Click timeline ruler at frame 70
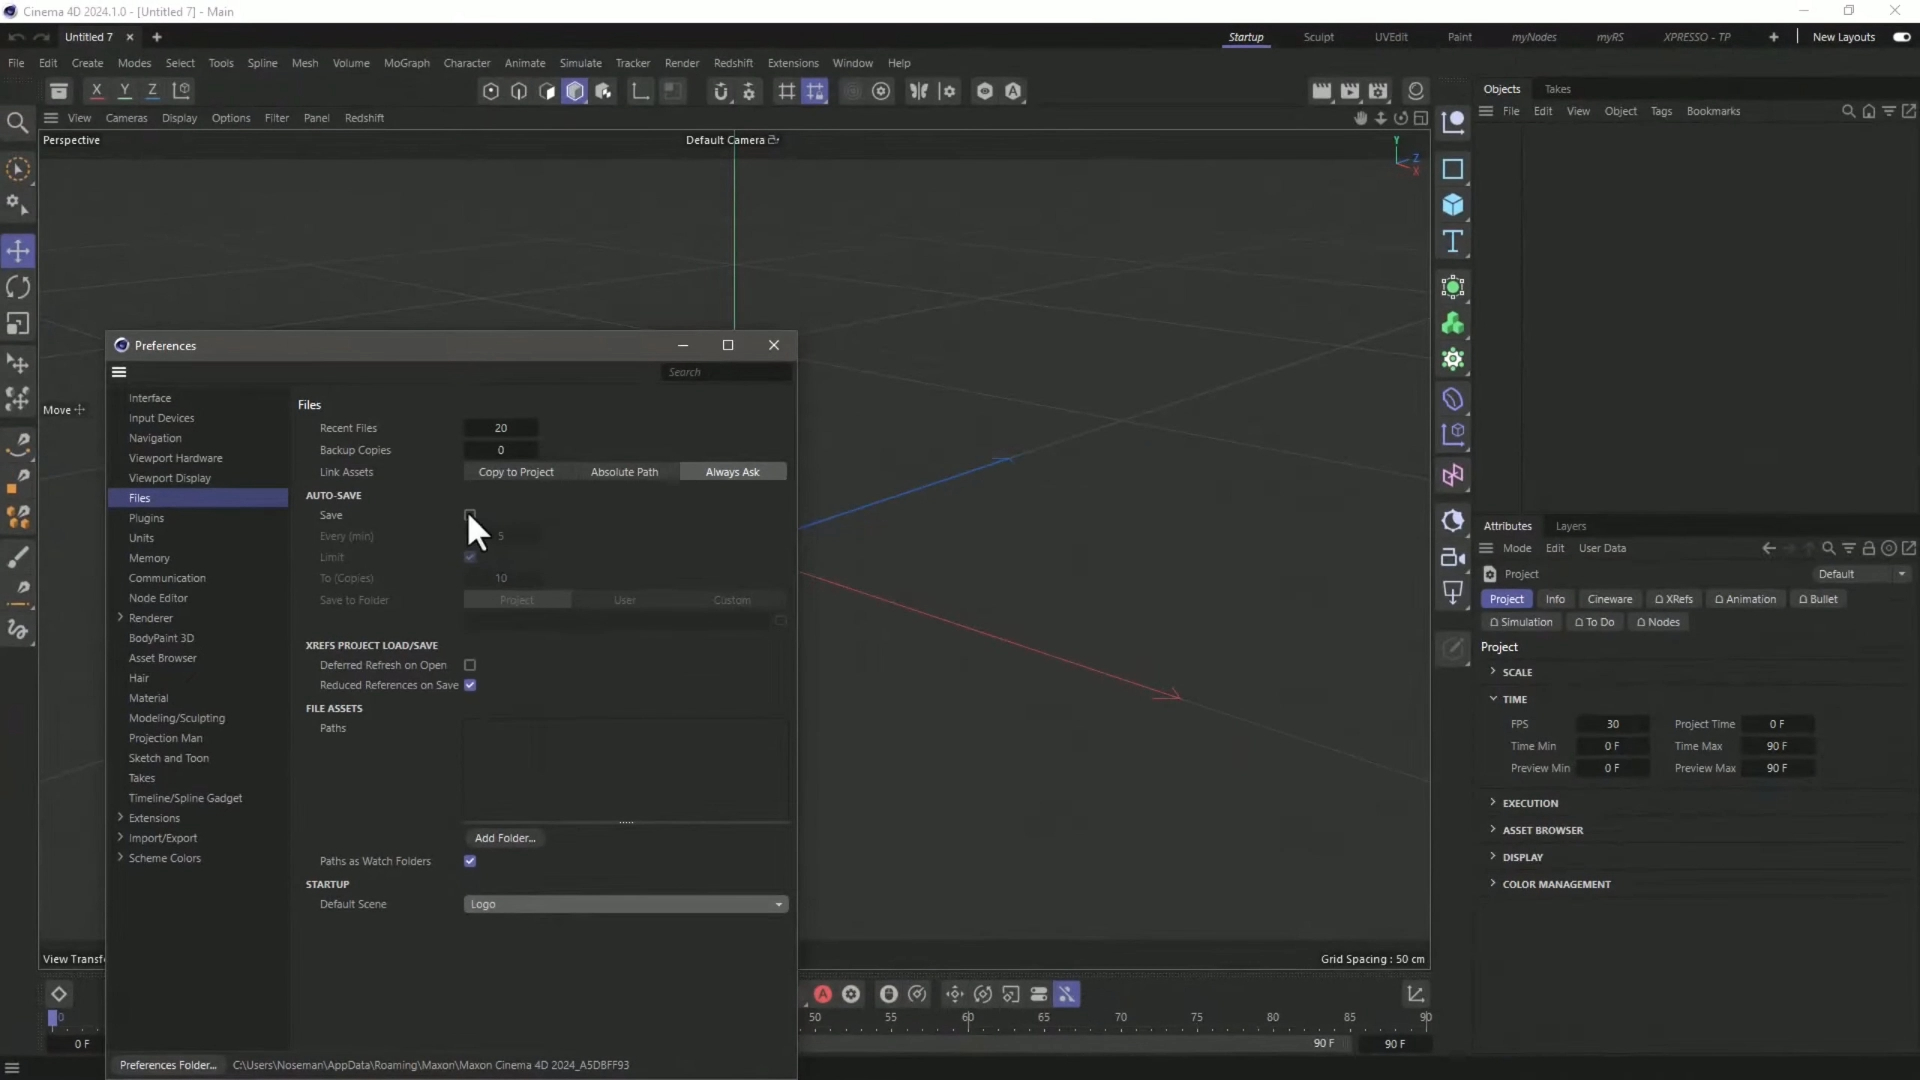 [x=1121, y=1020]
